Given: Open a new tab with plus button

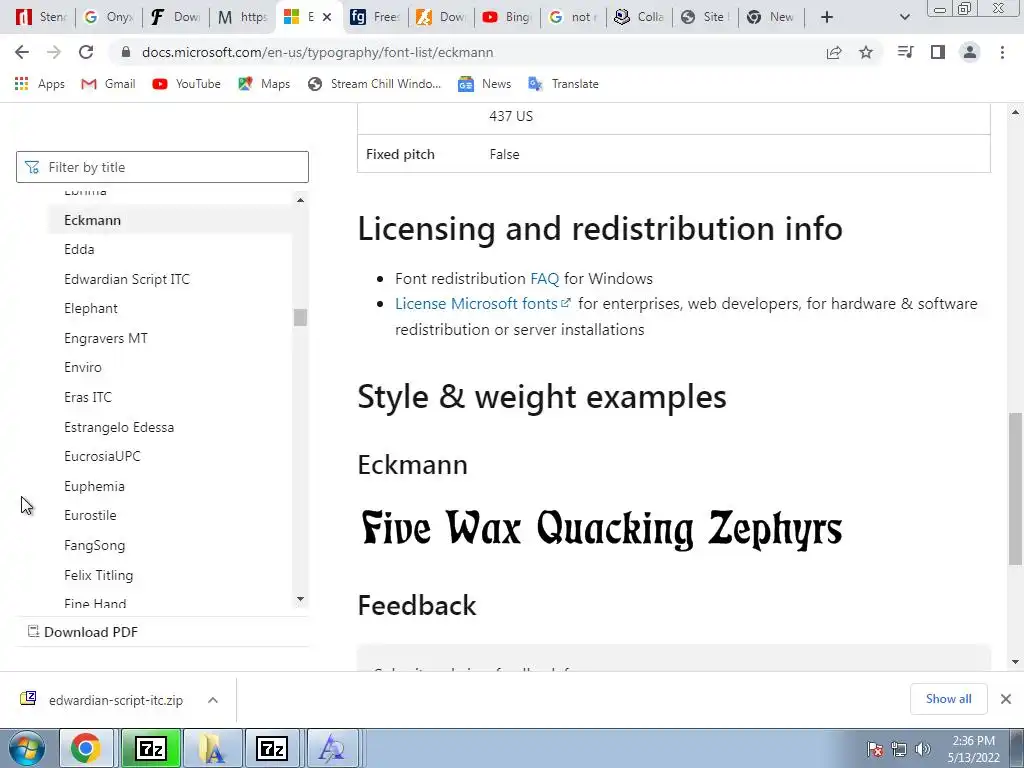Looking at the screenshot, I should 827,17.
